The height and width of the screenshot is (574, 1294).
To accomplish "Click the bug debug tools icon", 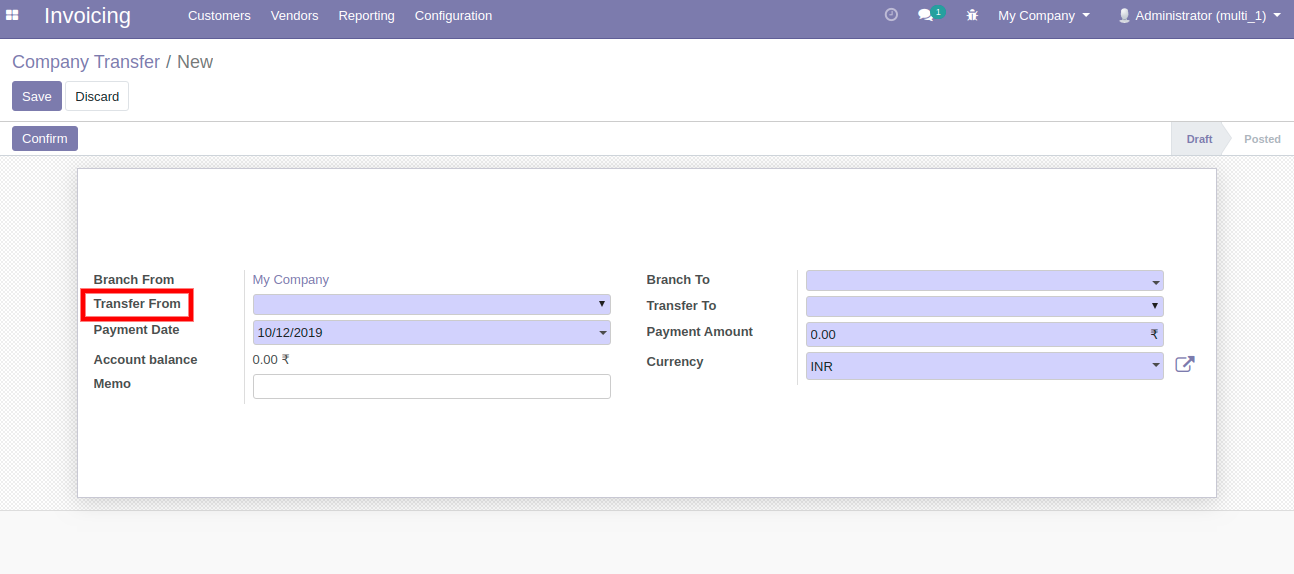I will (972, 16).
